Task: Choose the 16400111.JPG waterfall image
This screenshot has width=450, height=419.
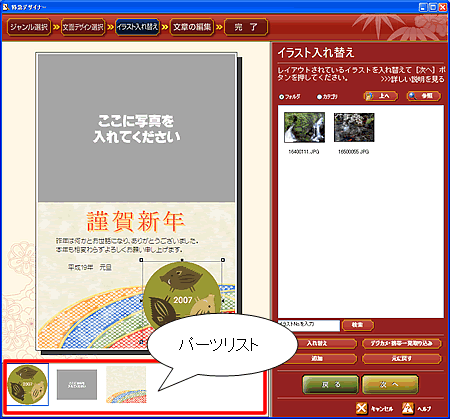Action: (x=304, y=127)
